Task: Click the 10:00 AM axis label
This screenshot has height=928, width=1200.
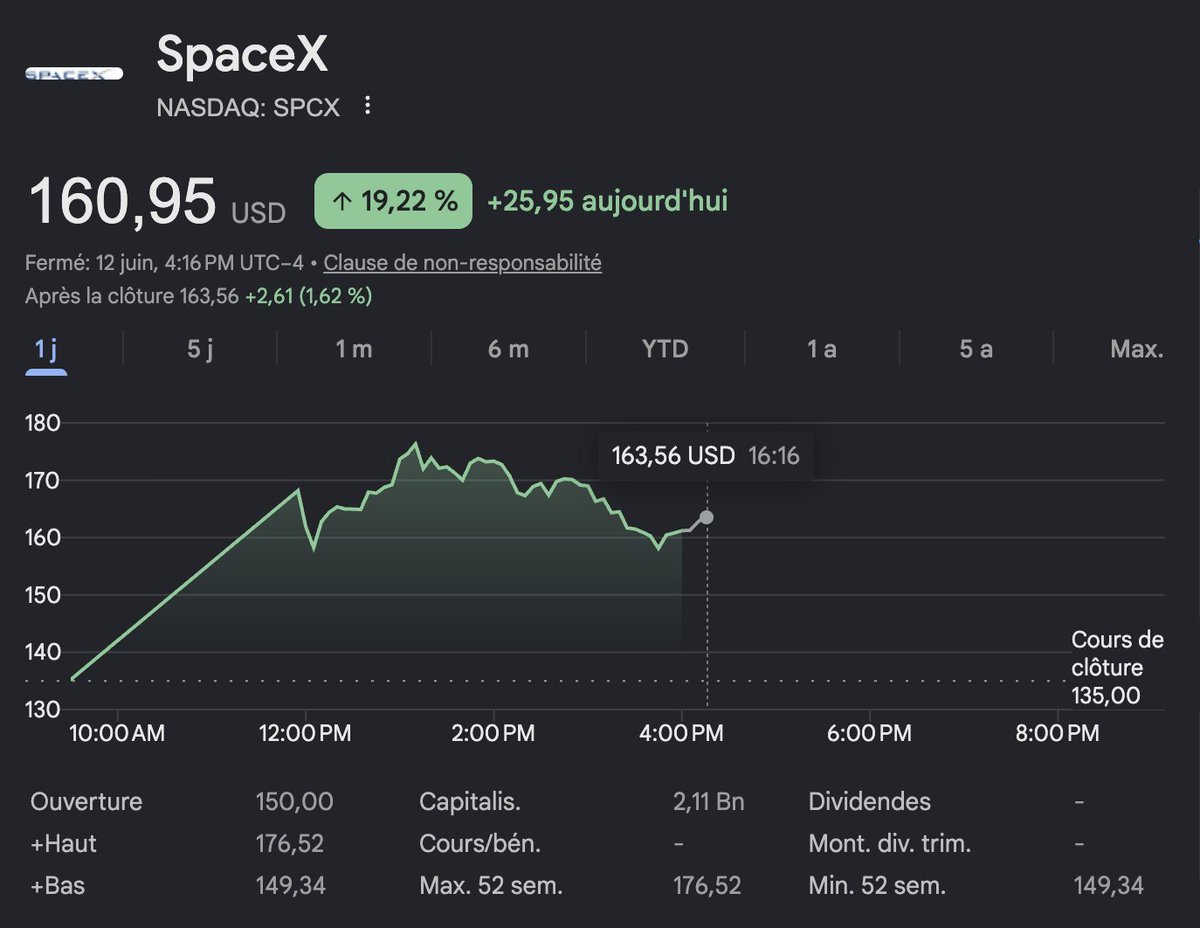Action: point(117,733)
